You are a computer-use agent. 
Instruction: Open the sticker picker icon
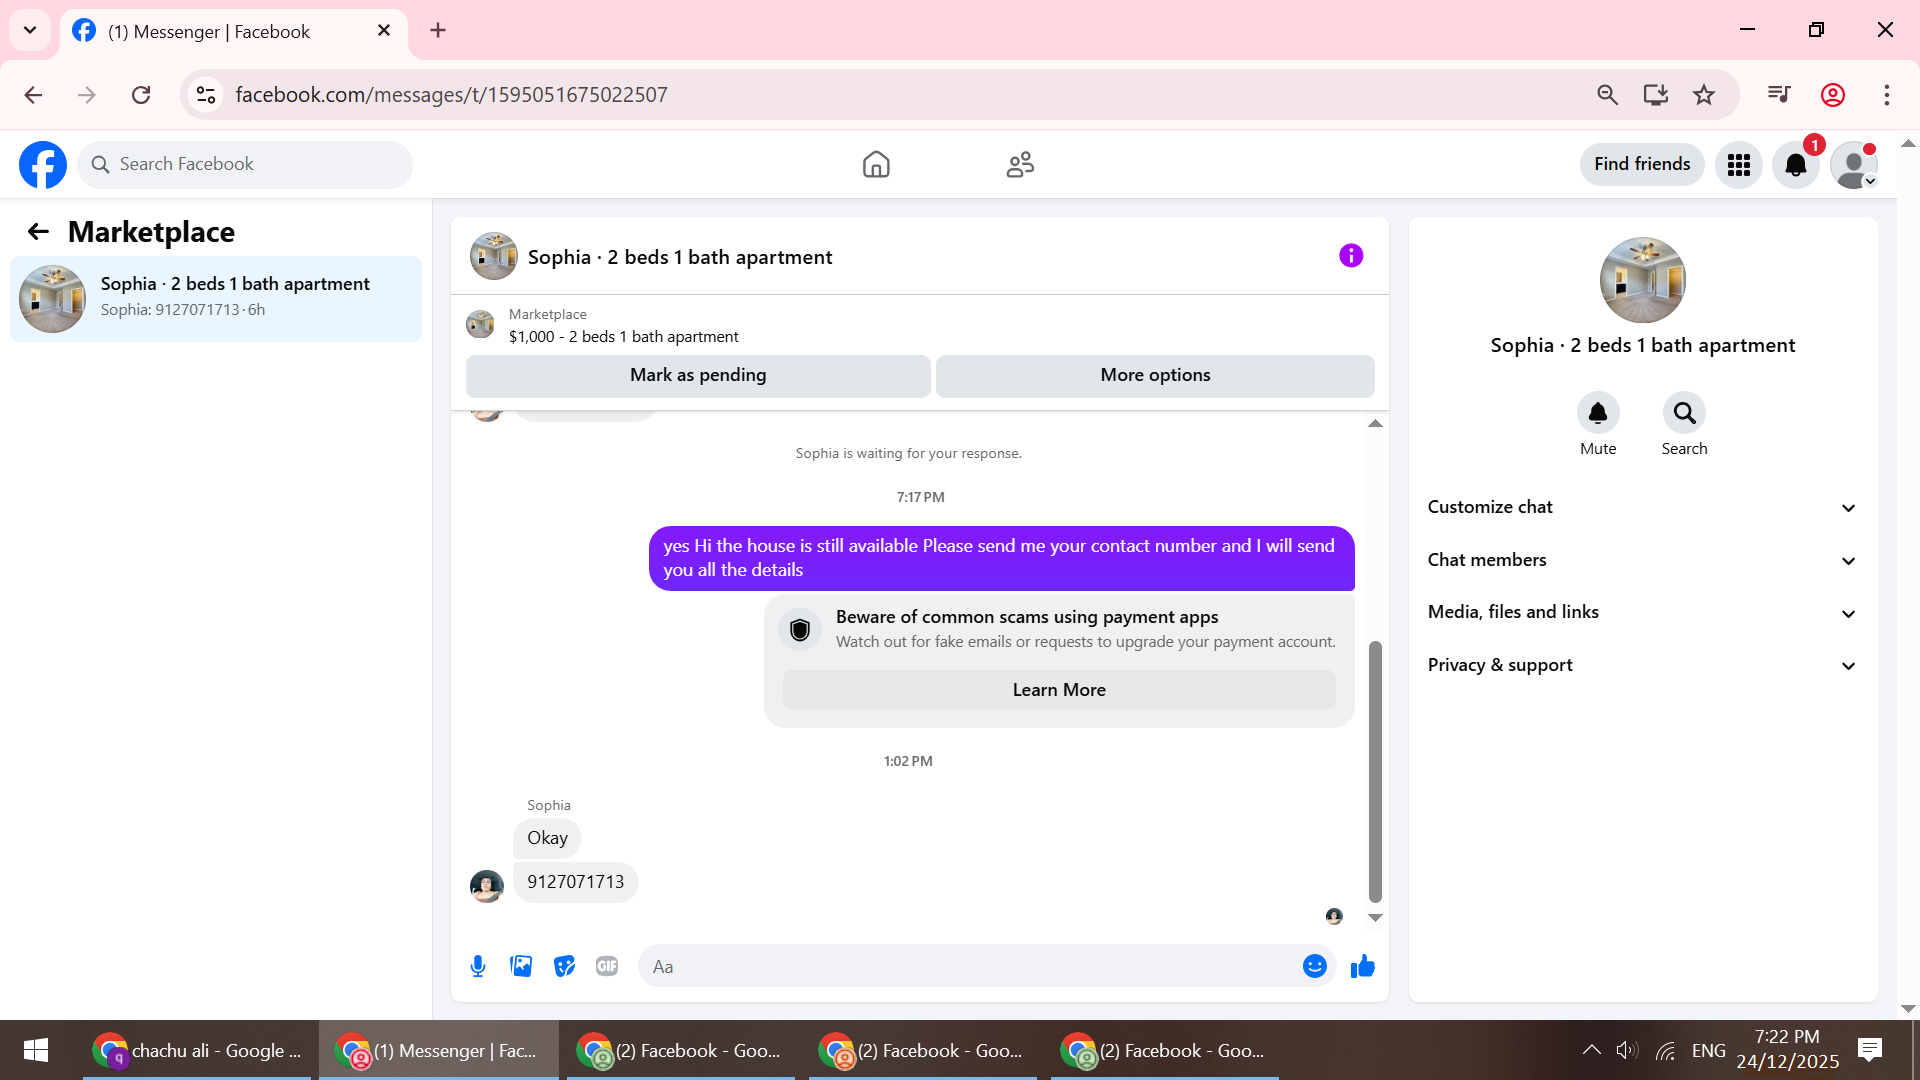[x=564, y=966]
